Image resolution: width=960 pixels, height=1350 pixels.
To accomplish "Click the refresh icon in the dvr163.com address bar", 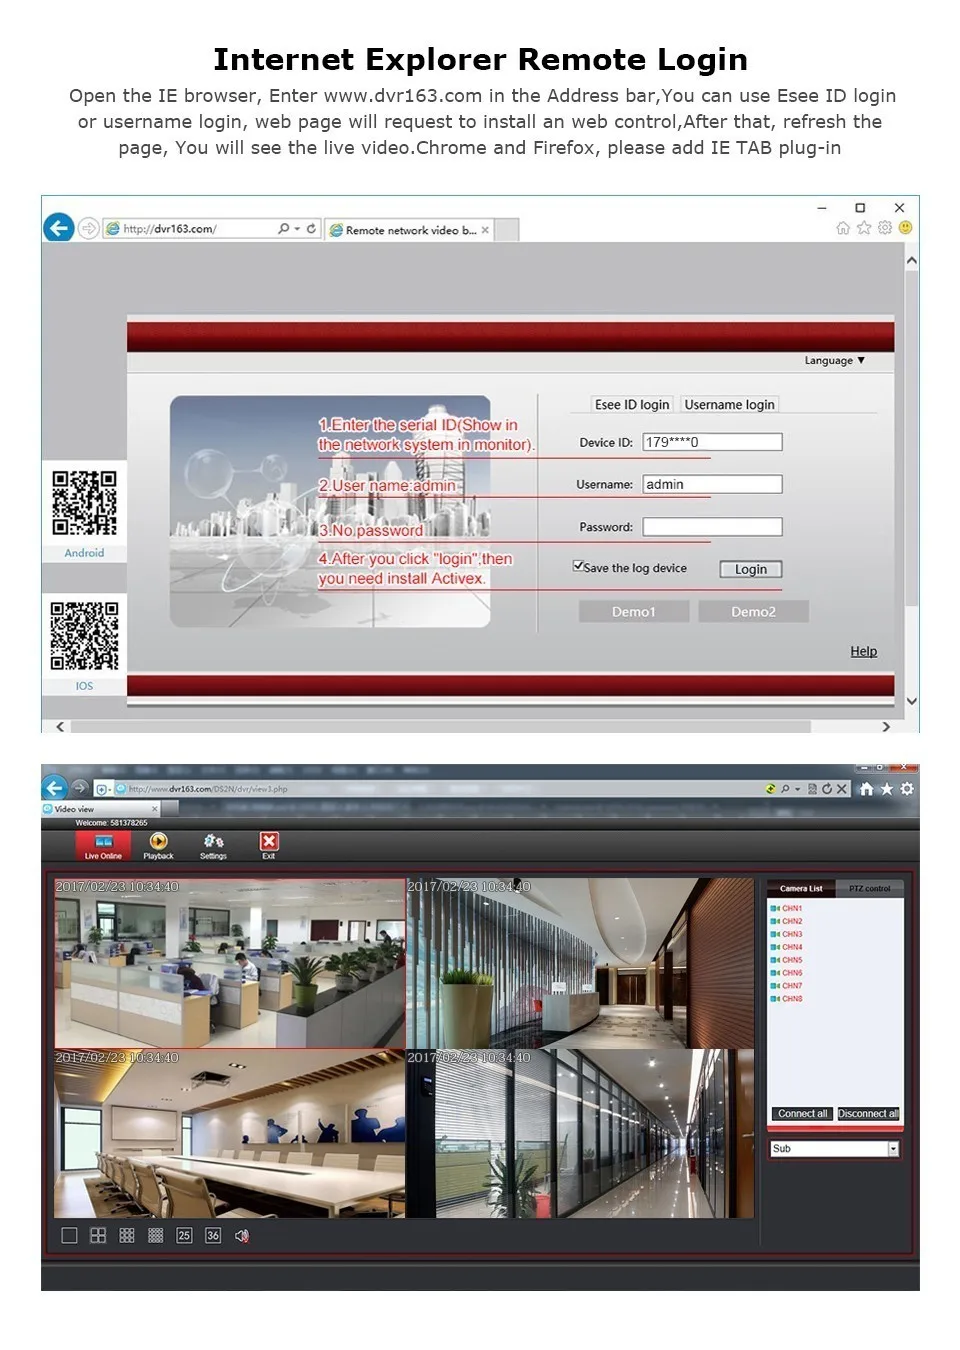I will tap(311, 229).
